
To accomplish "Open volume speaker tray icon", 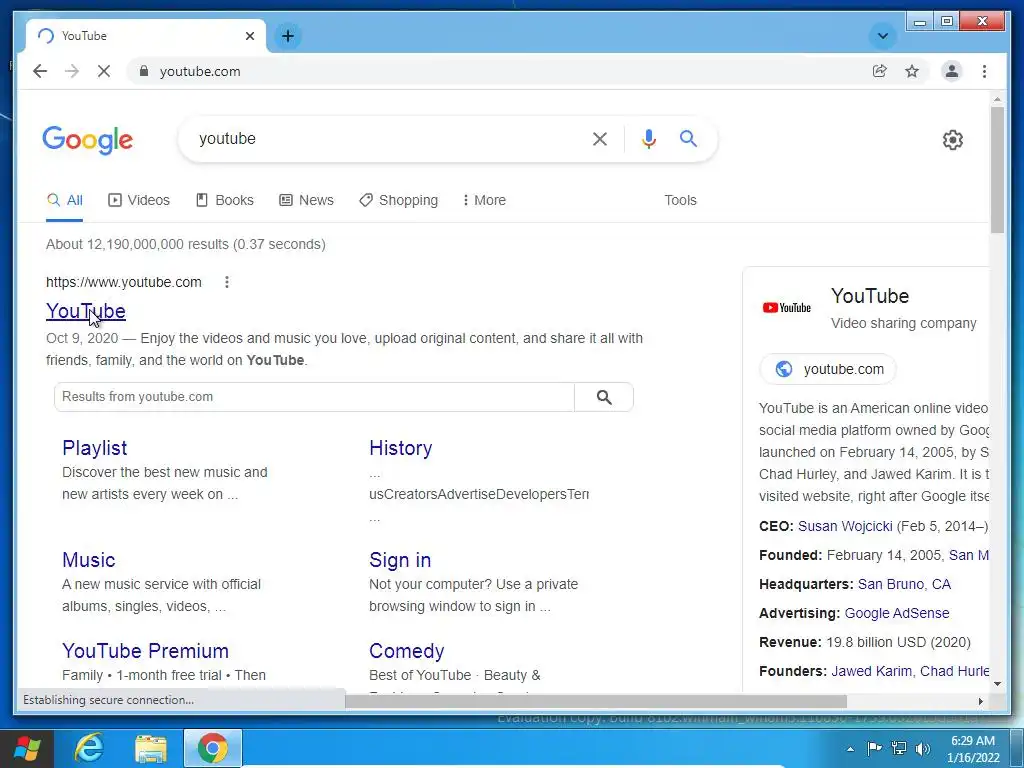I will coord(923,748).
